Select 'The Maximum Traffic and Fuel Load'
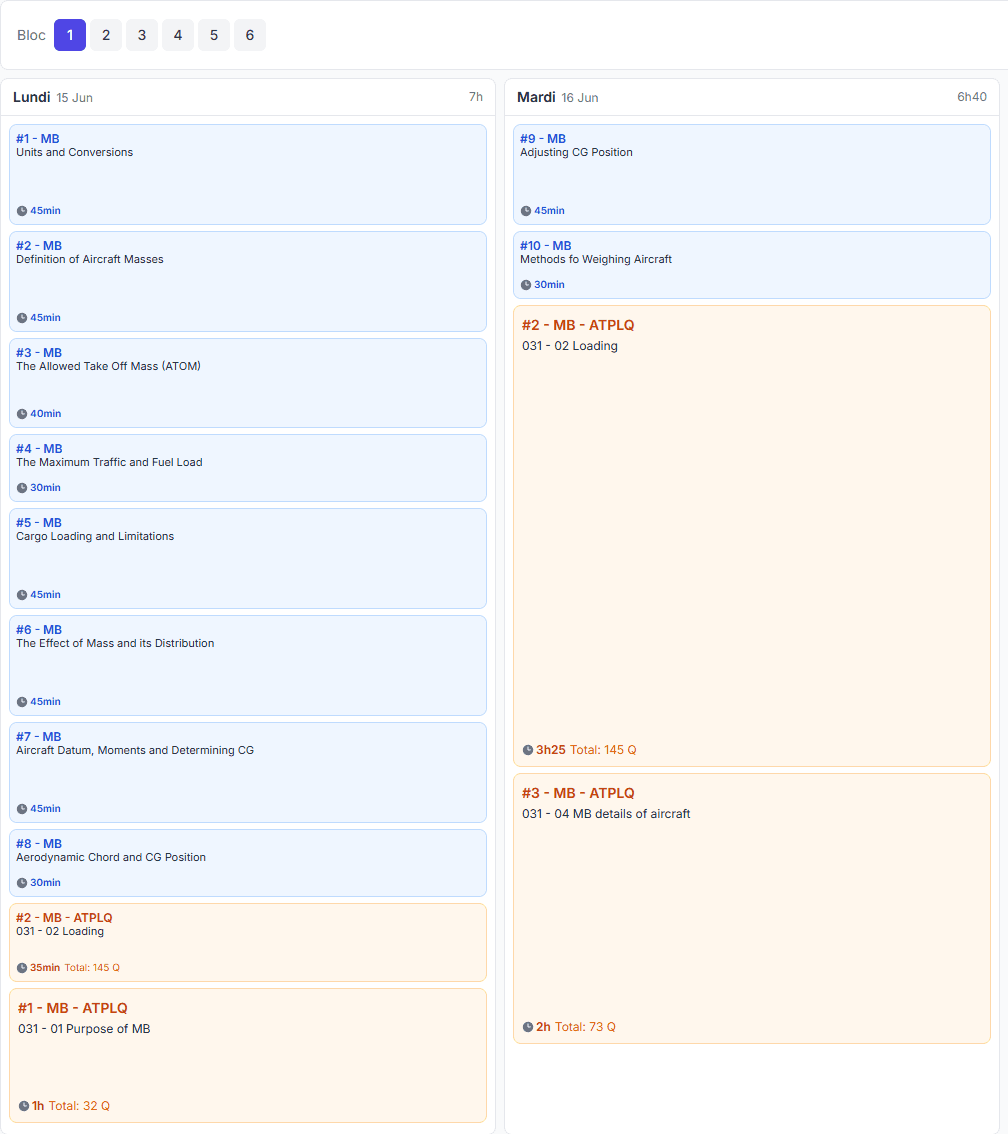 pos(109,463)
